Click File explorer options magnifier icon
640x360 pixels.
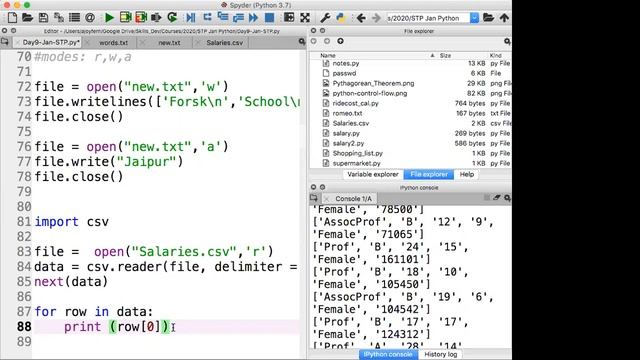tap(507, 41)
